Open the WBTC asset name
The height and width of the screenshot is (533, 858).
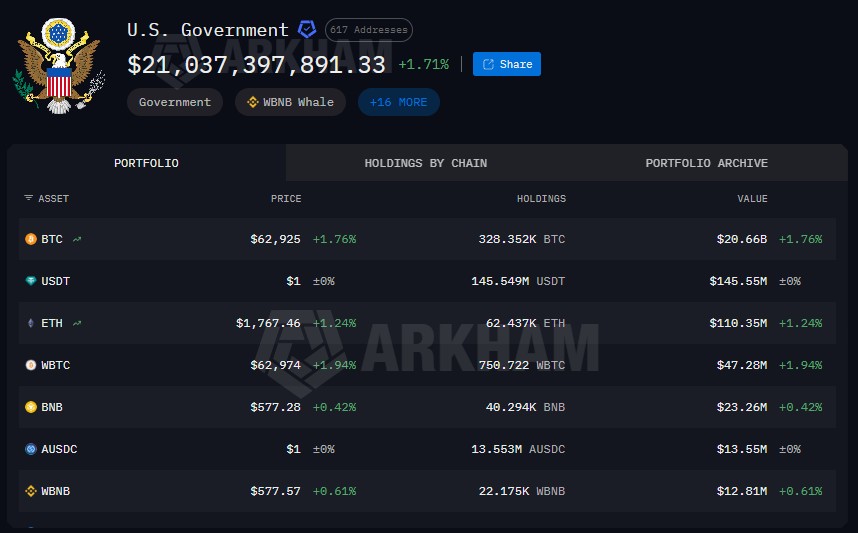[56, 365]
